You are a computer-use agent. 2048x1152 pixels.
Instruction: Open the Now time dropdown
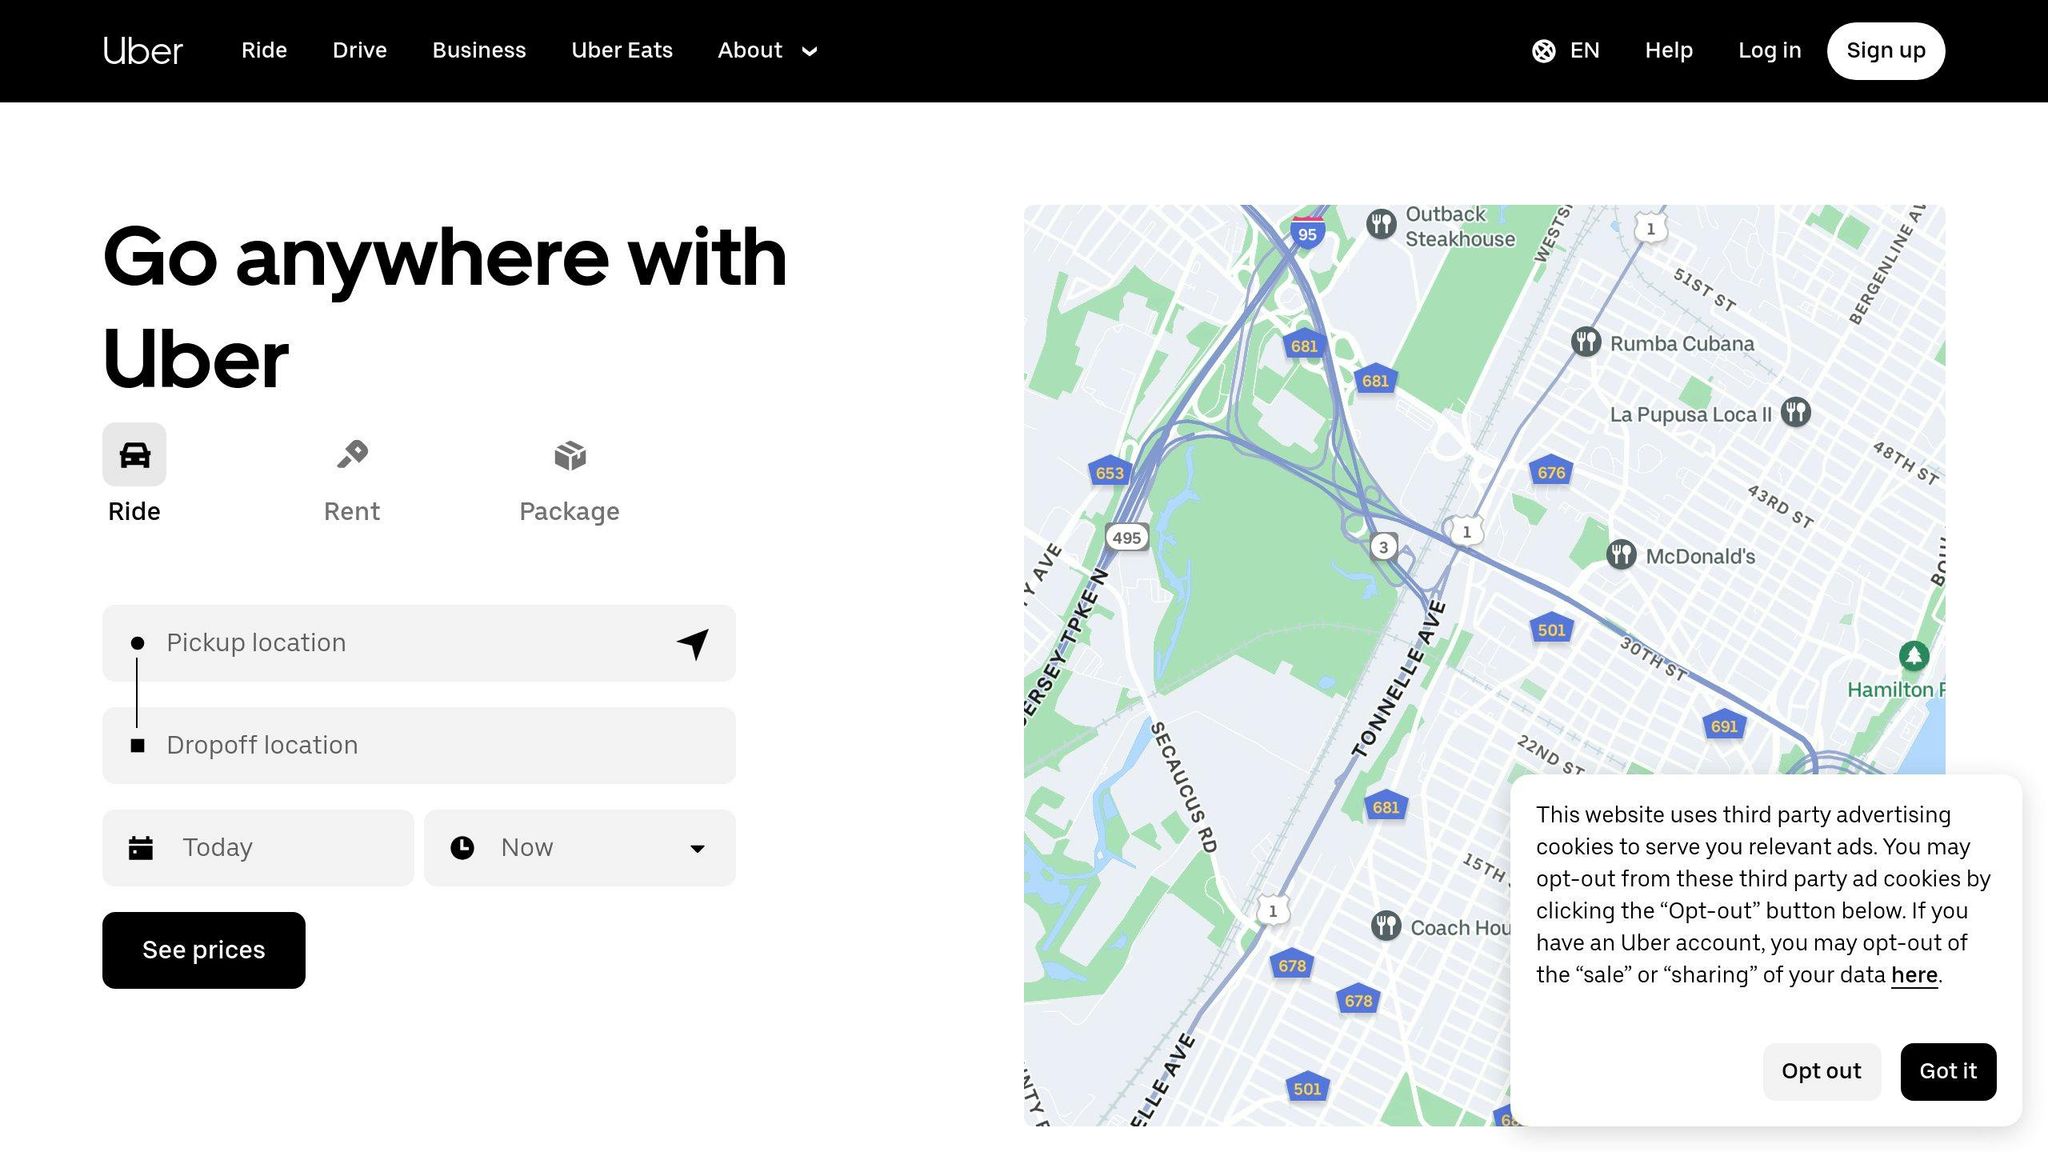pyautogui.click(x=580, y=848)
